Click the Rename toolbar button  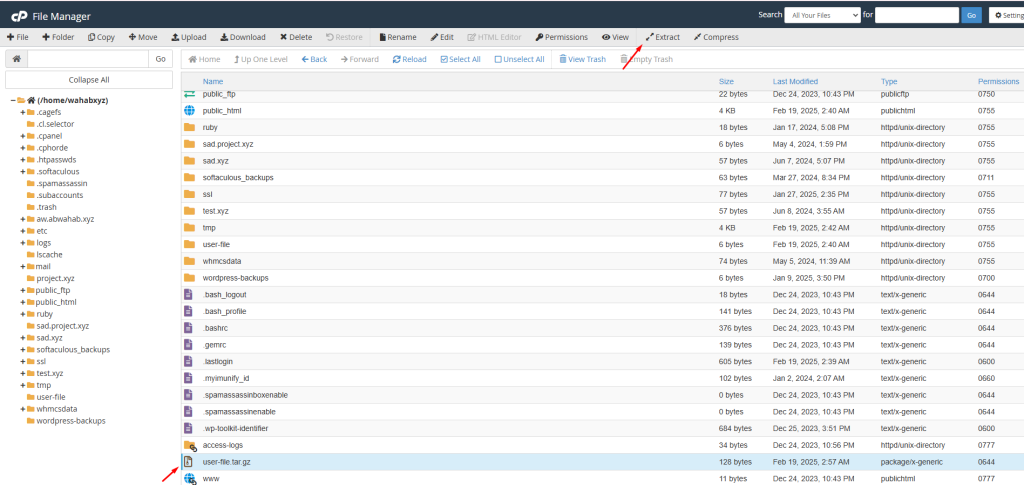tap(397, 37)
